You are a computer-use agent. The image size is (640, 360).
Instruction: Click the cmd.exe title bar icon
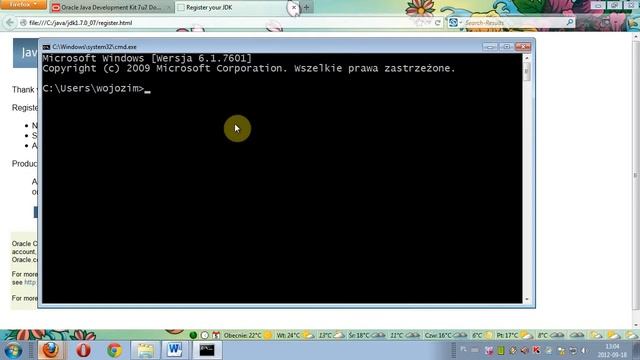point(46,47)
